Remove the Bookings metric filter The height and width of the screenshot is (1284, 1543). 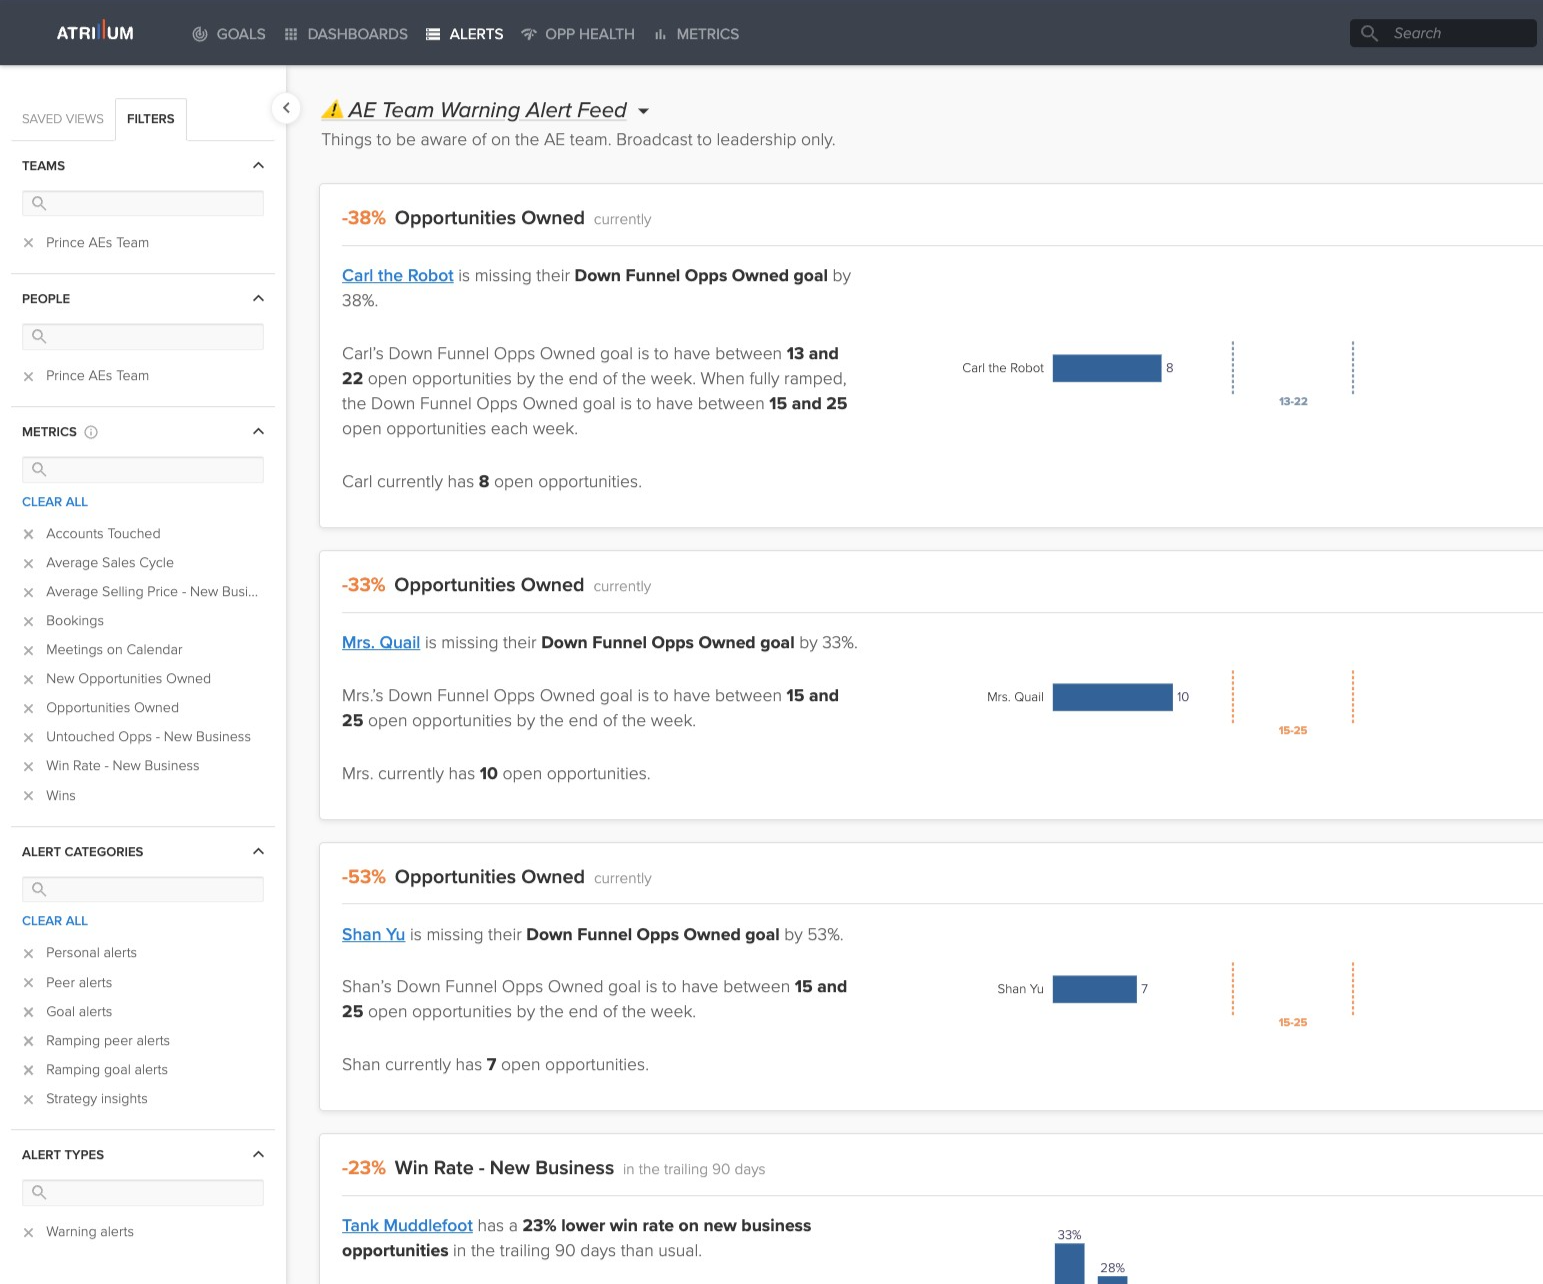click(28, 621)
